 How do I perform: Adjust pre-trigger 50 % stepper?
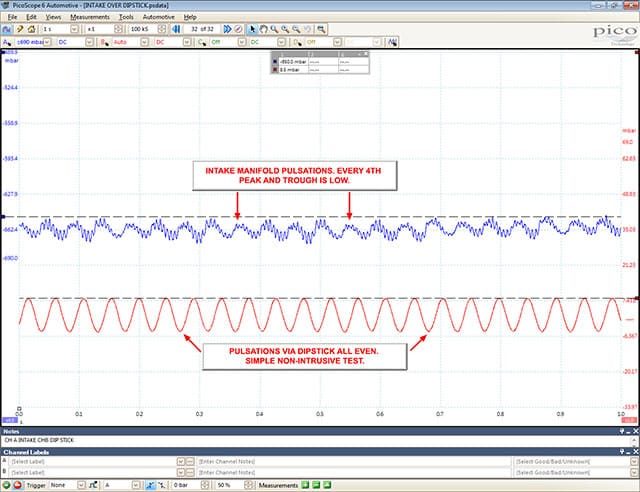tap(248, 485)
